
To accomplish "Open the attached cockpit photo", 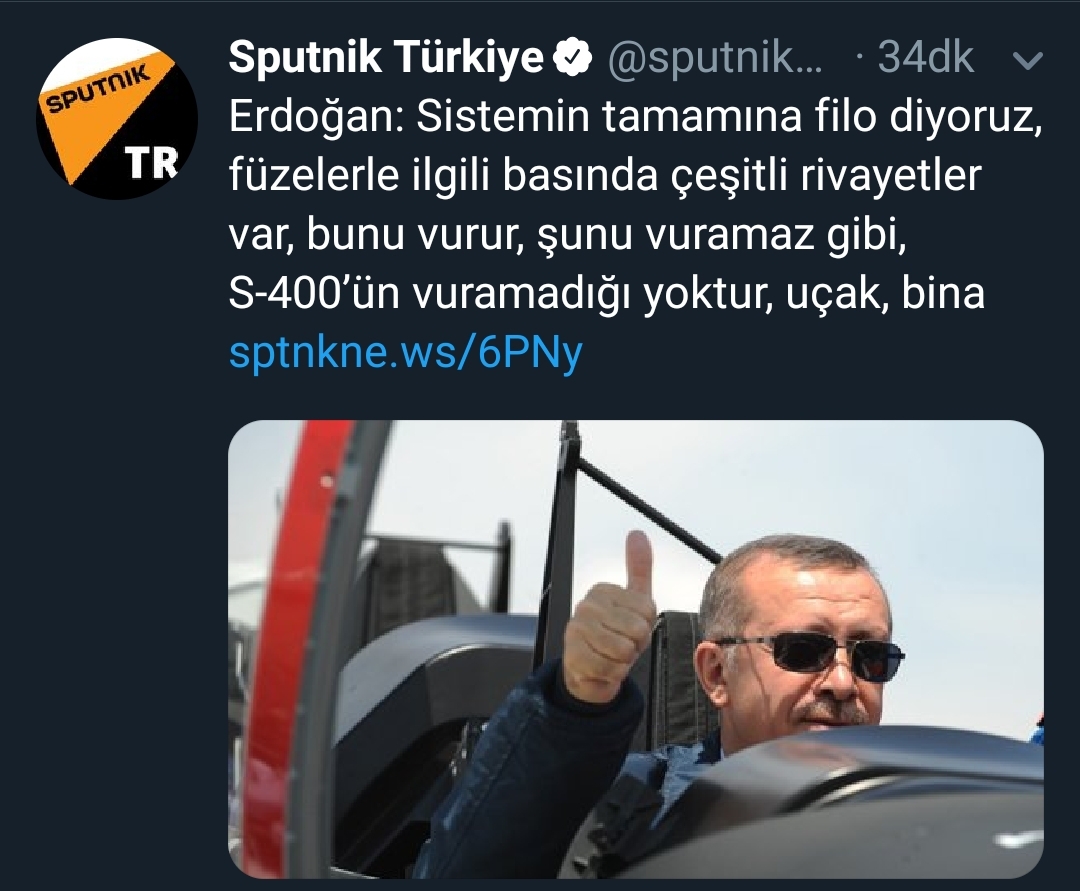I will pyautogui.click(x=636, y=649).
